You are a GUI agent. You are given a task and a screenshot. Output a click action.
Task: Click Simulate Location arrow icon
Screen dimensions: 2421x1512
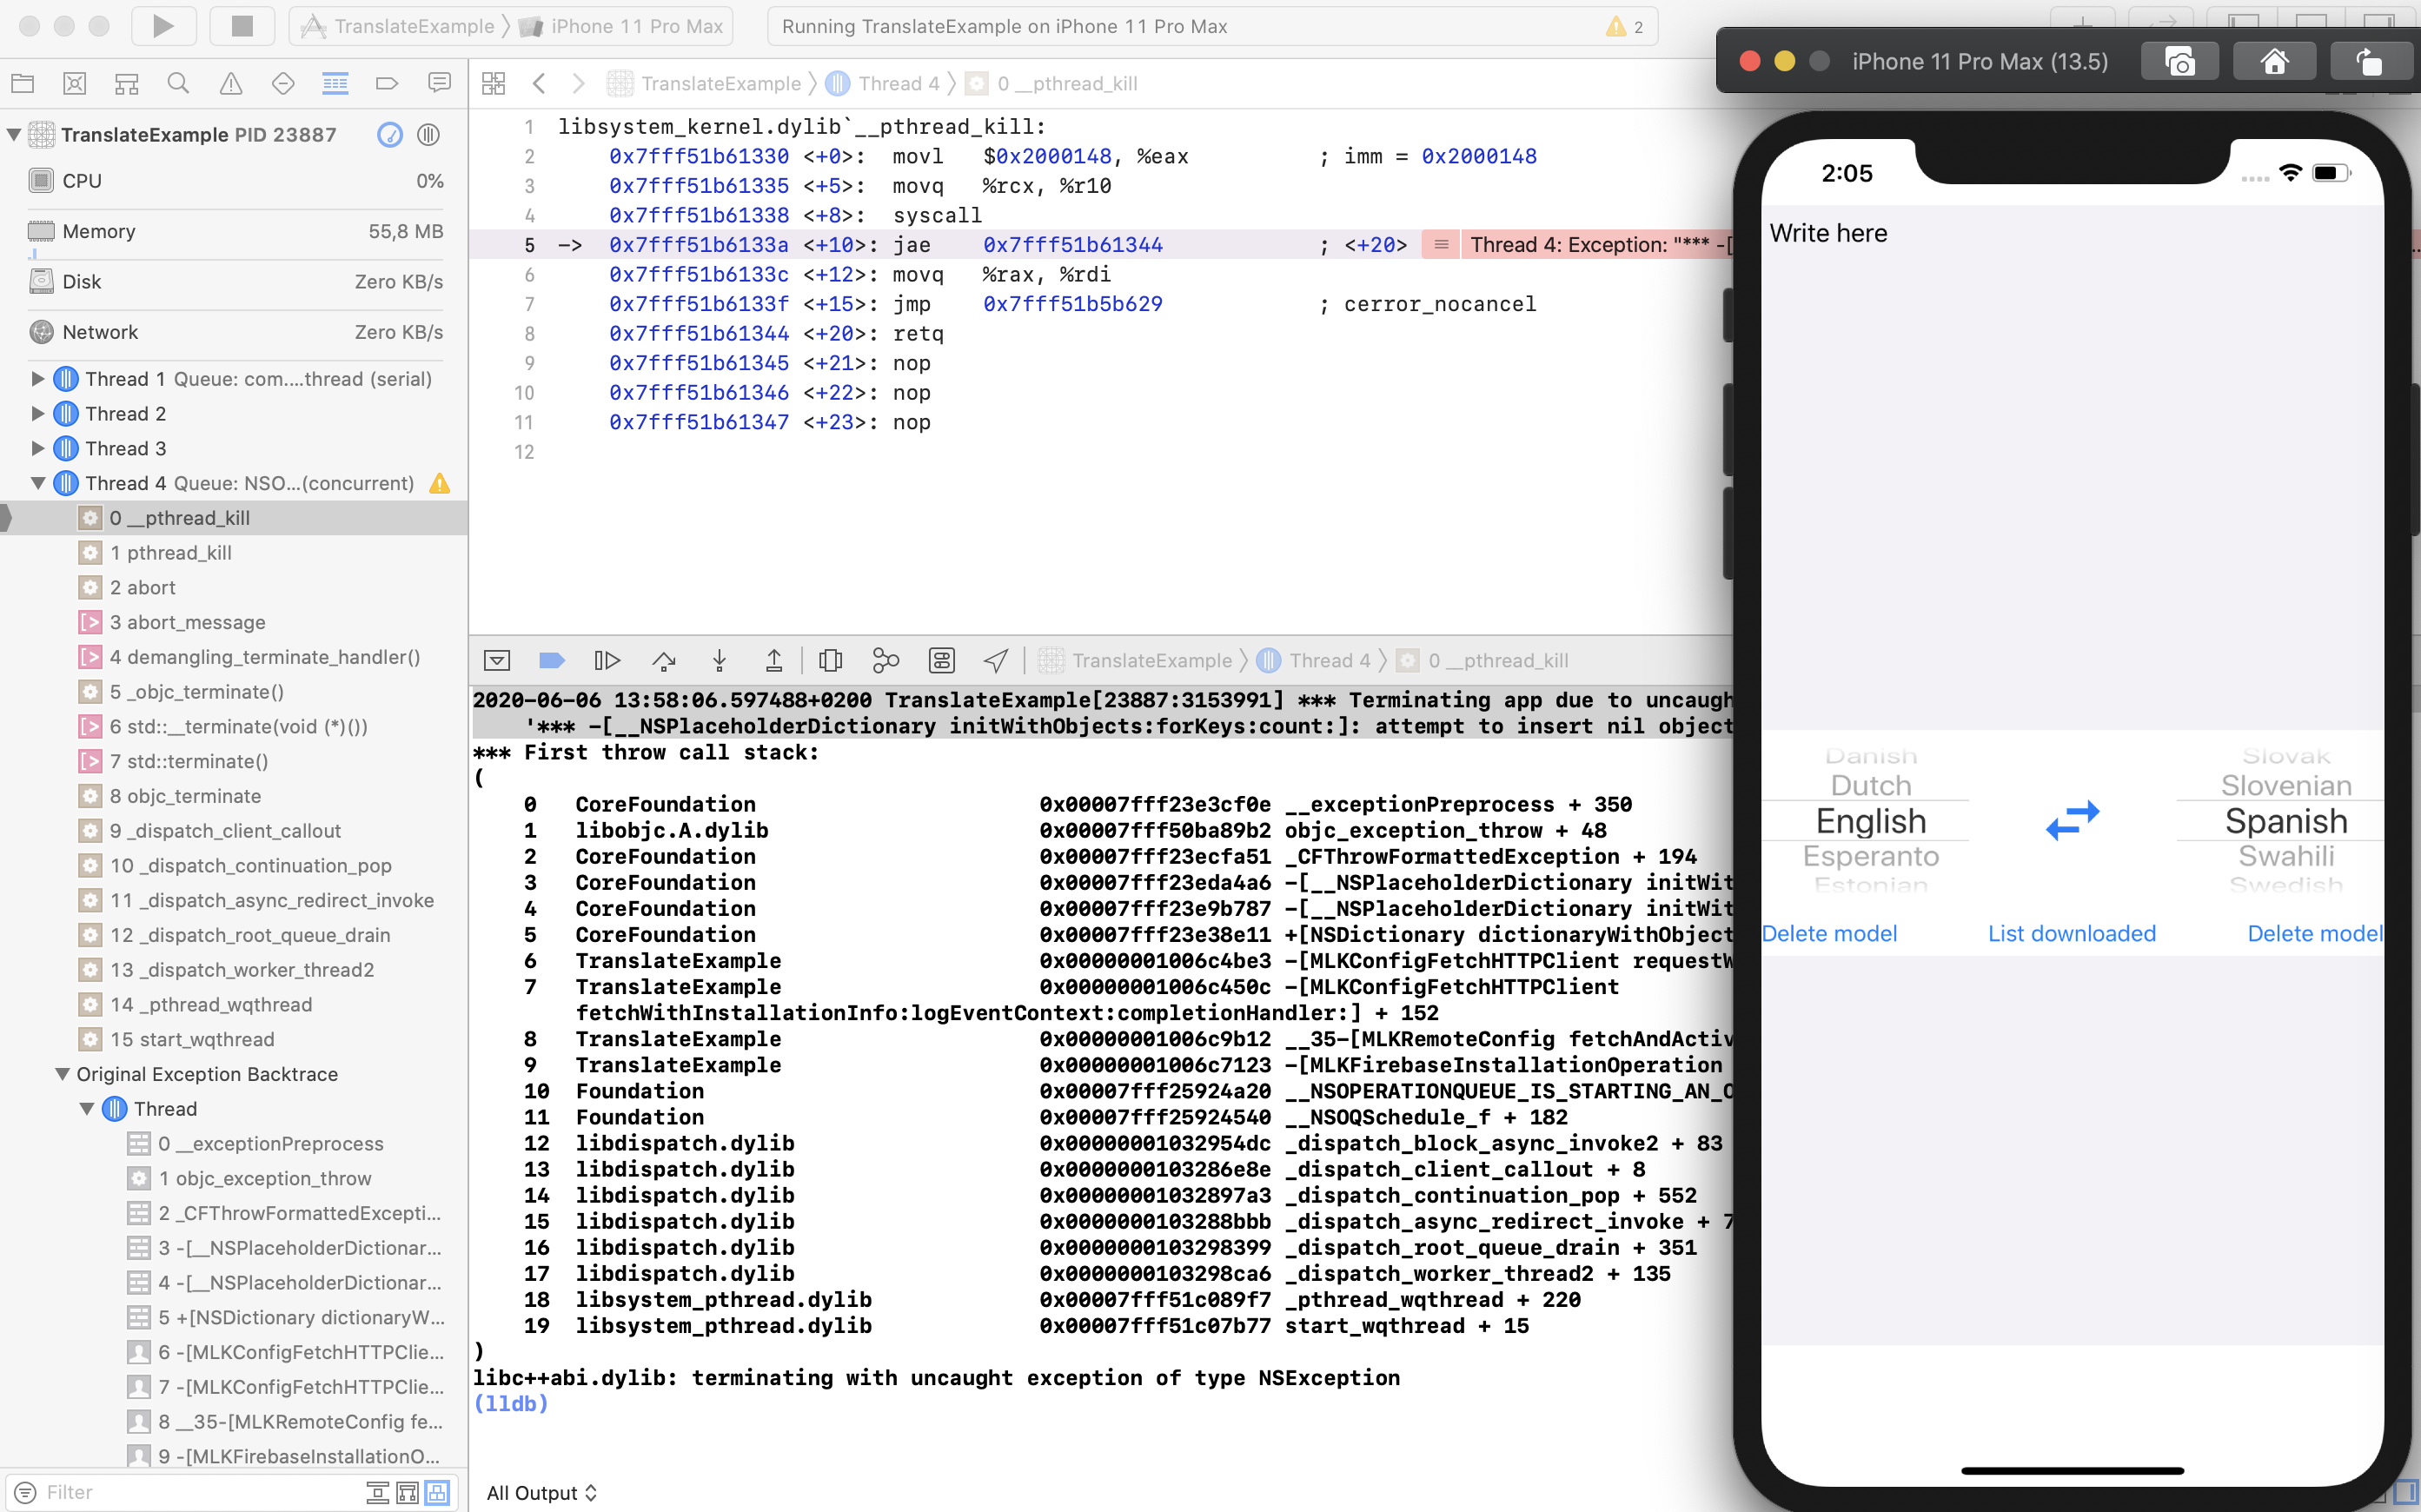[x=996, y=660]
